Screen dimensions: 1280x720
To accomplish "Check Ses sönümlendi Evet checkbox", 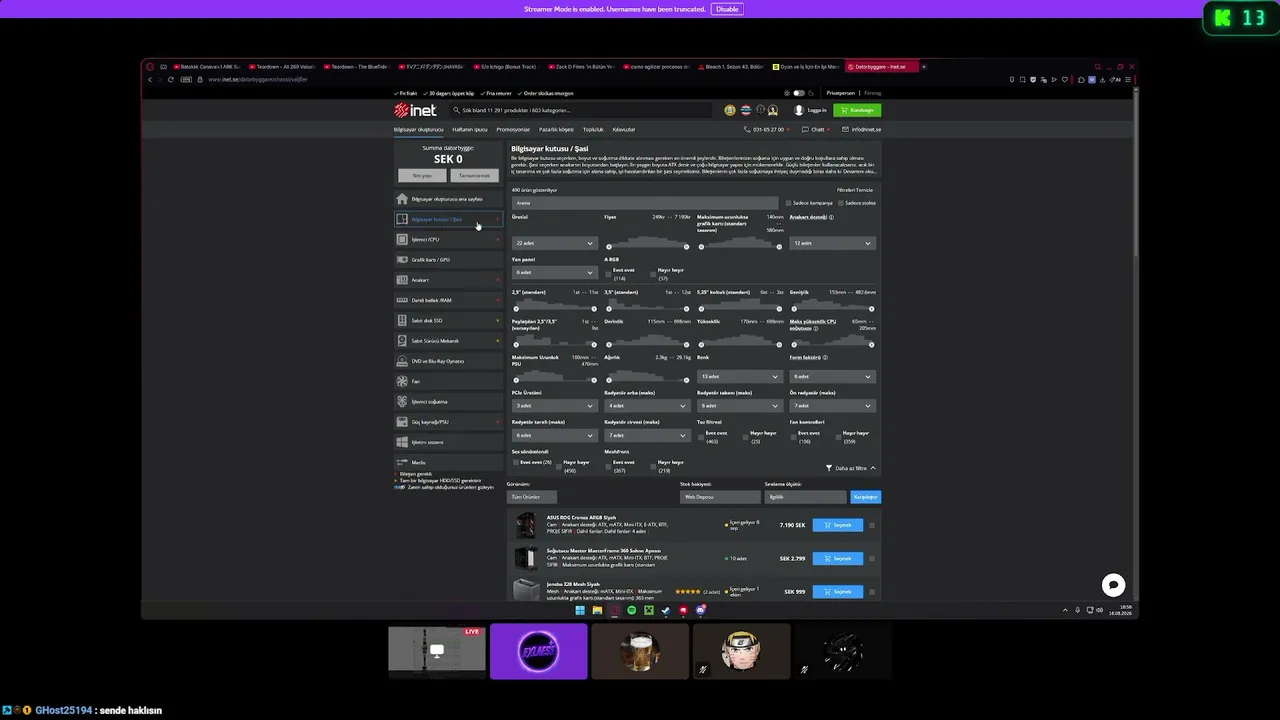I will pos(515,463).
